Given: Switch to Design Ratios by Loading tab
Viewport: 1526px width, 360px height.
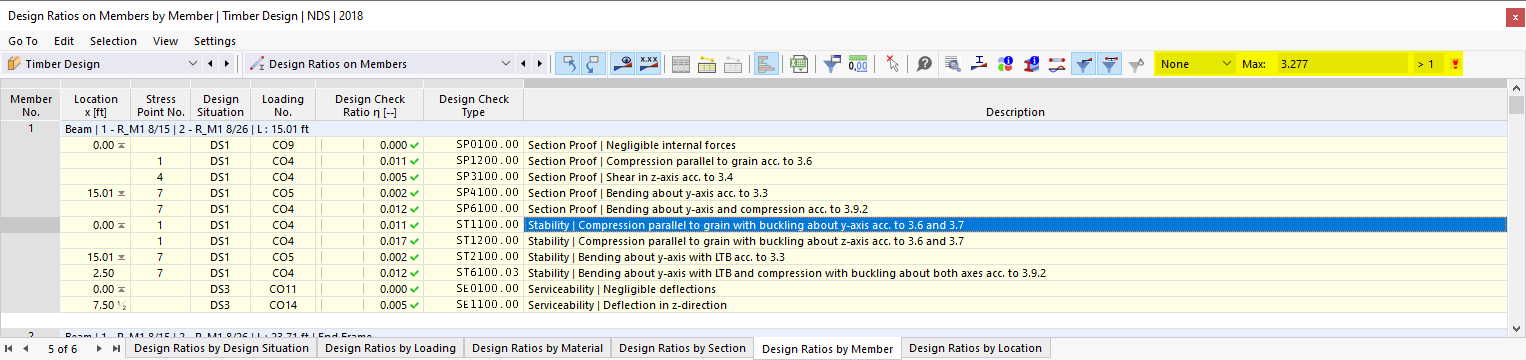Looking at the screenshot, I should point(390,348).
